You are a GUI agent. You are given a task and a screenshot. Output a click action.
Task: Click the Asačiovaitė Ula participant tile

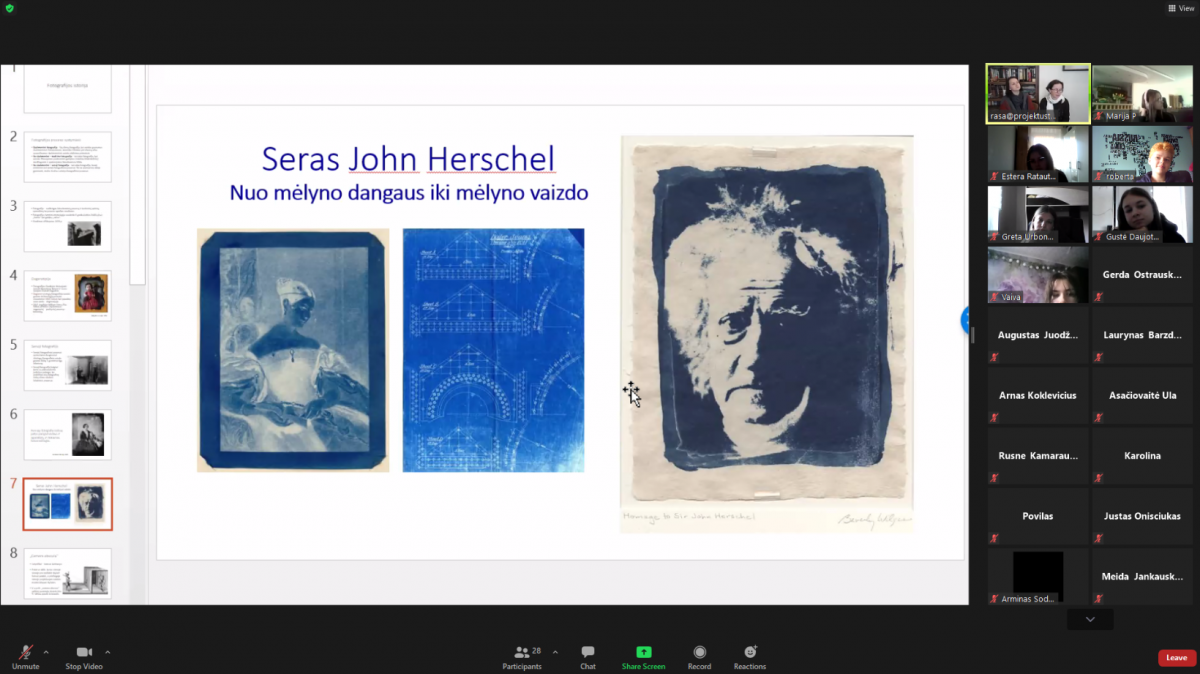[1142, 396]
